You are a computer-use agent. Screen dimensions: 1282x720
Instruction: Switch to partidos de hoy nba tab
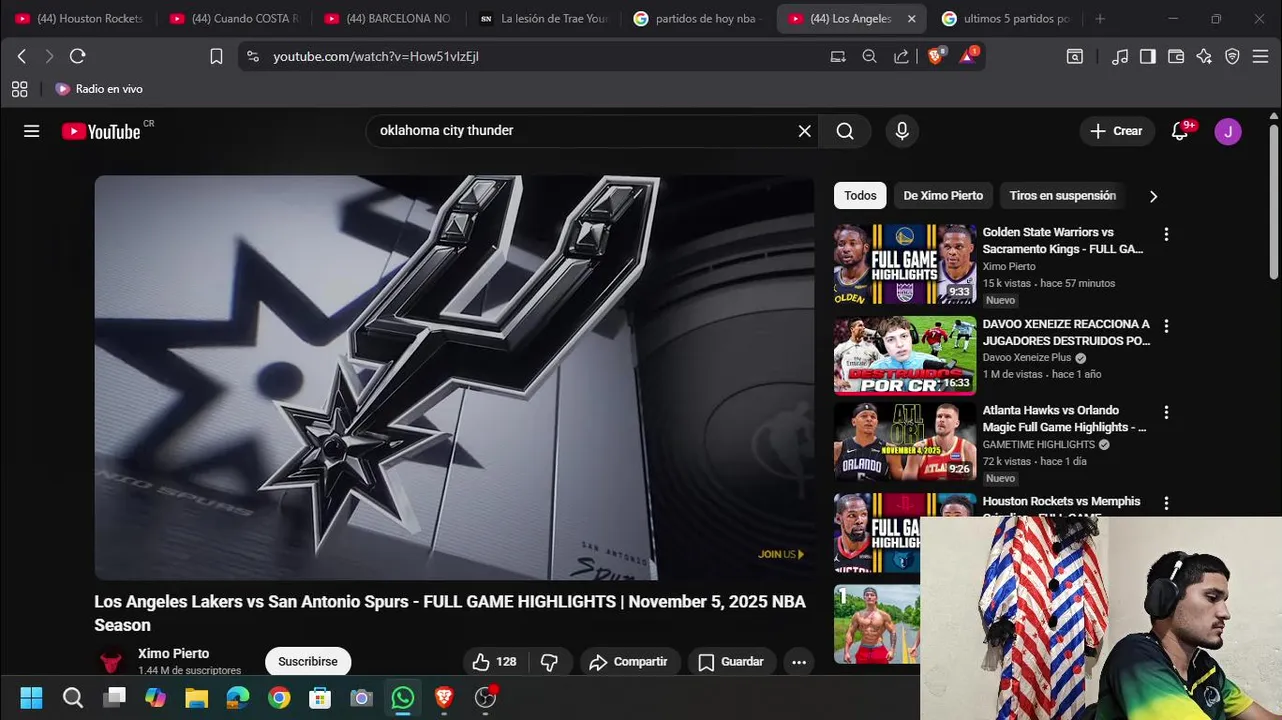698,18
